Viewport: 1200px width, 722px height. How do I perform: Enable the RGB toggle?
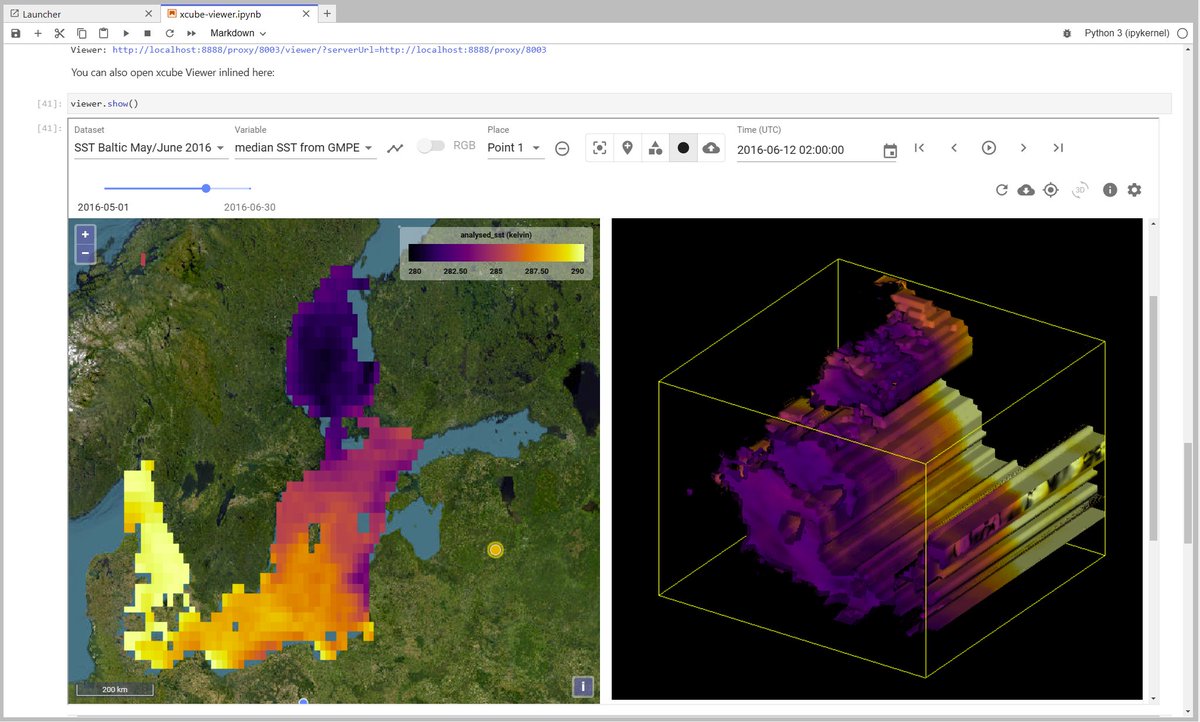click(x=431, y=145)
